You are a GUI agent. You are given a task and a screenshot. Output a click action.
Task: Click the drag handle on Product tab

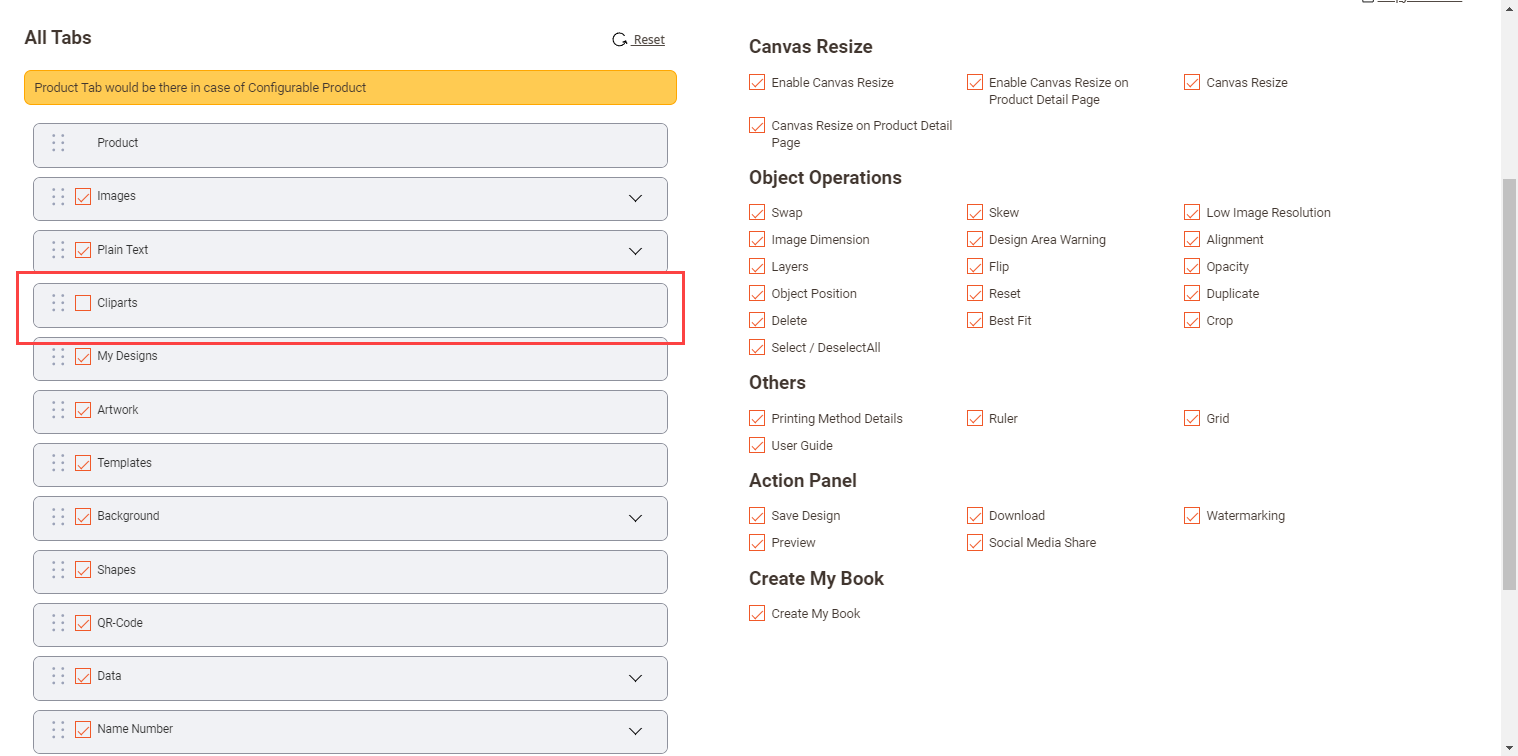[x=58, y=143]
